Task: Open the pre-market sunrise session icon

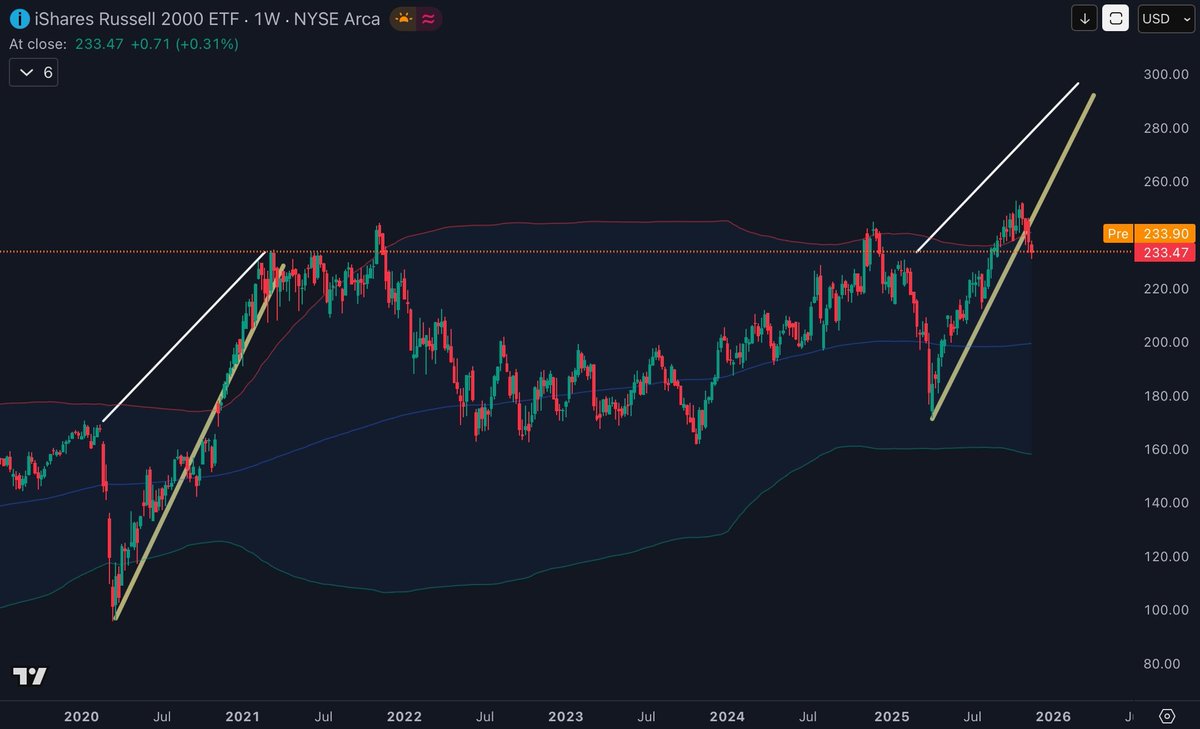Action: 401,18
